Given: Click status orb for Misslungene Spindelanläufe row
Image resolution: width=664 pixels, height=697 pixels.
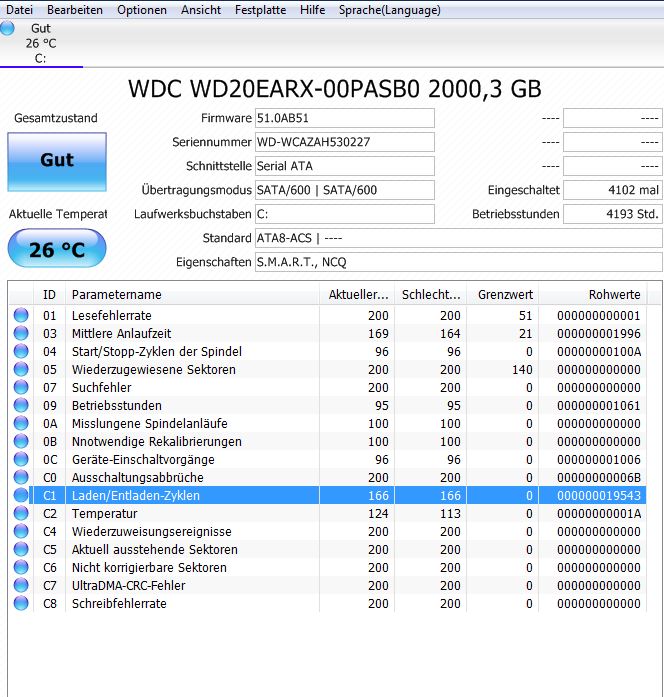Looking at the screenshot, I should pyautogui.click(x=21, y=423).
